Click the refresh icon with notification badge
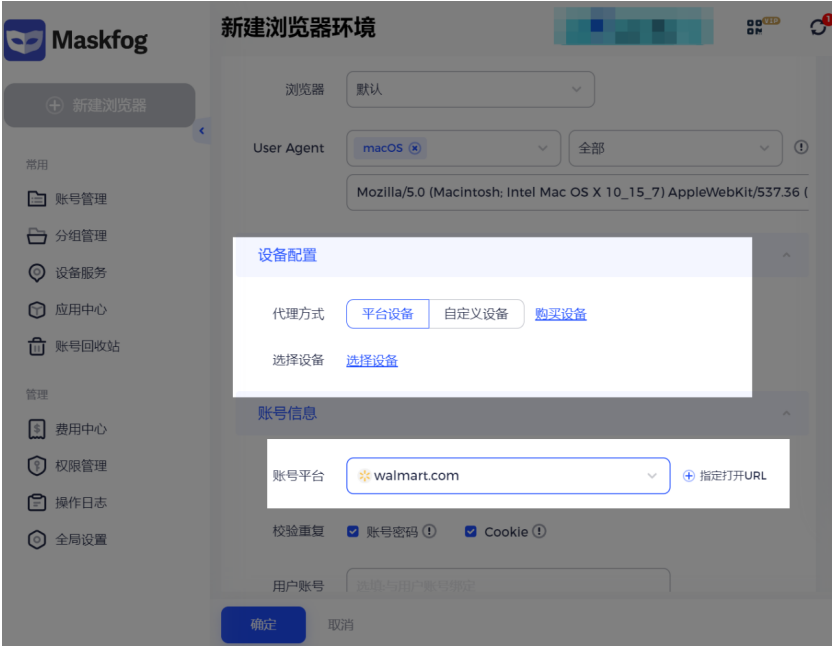Screen dimensions: 832x646 [819, 27]
